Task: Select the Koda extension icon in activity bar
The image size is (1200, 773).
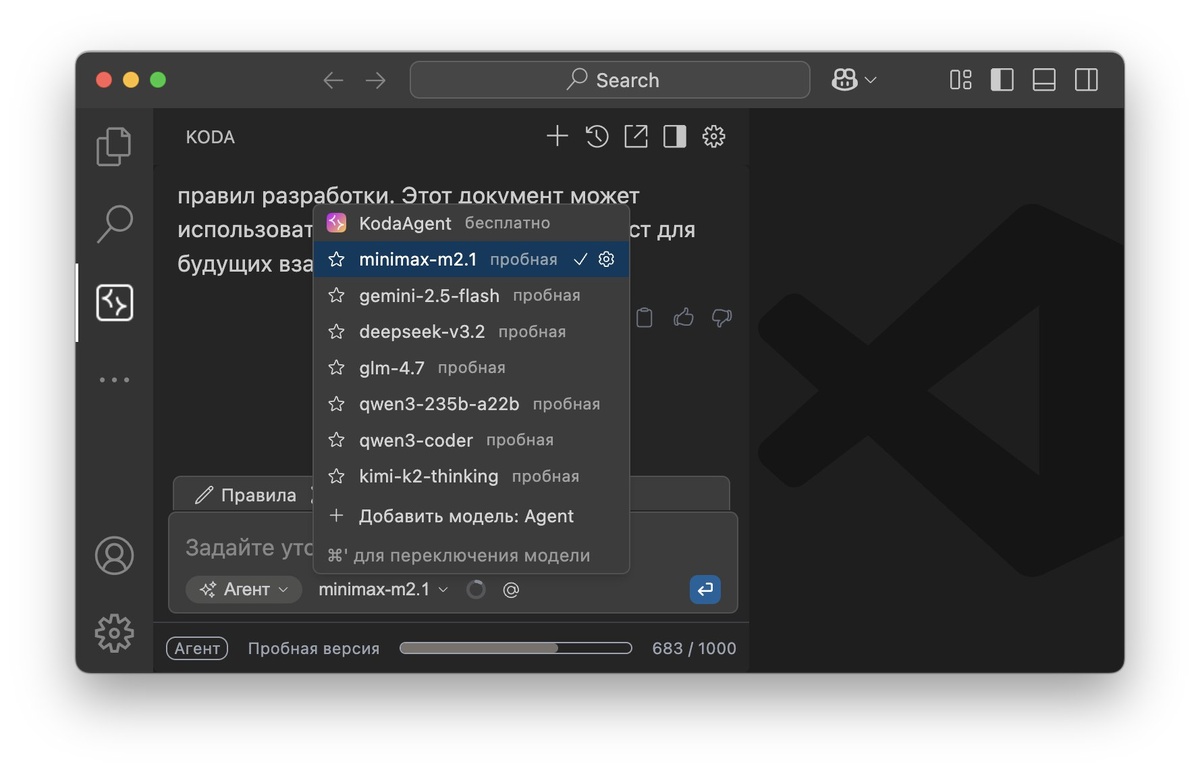Action: 114,302
